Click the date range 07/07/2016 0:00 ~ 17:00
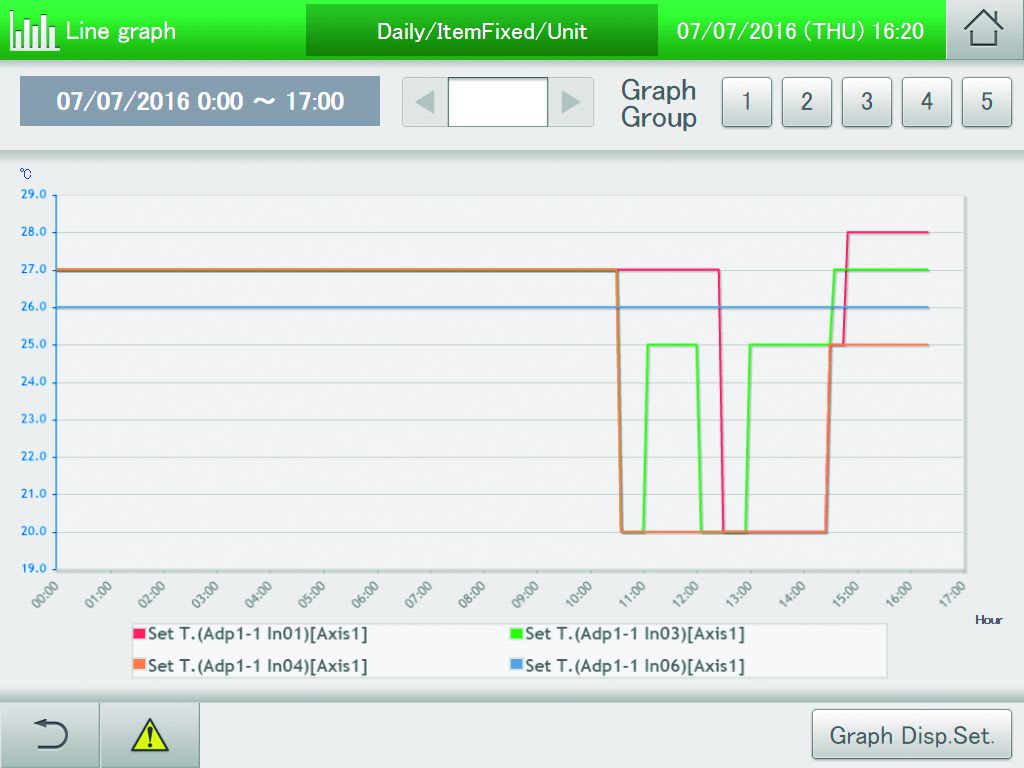This screenshot has width=1024, height=768. click(x=200, y=101)
